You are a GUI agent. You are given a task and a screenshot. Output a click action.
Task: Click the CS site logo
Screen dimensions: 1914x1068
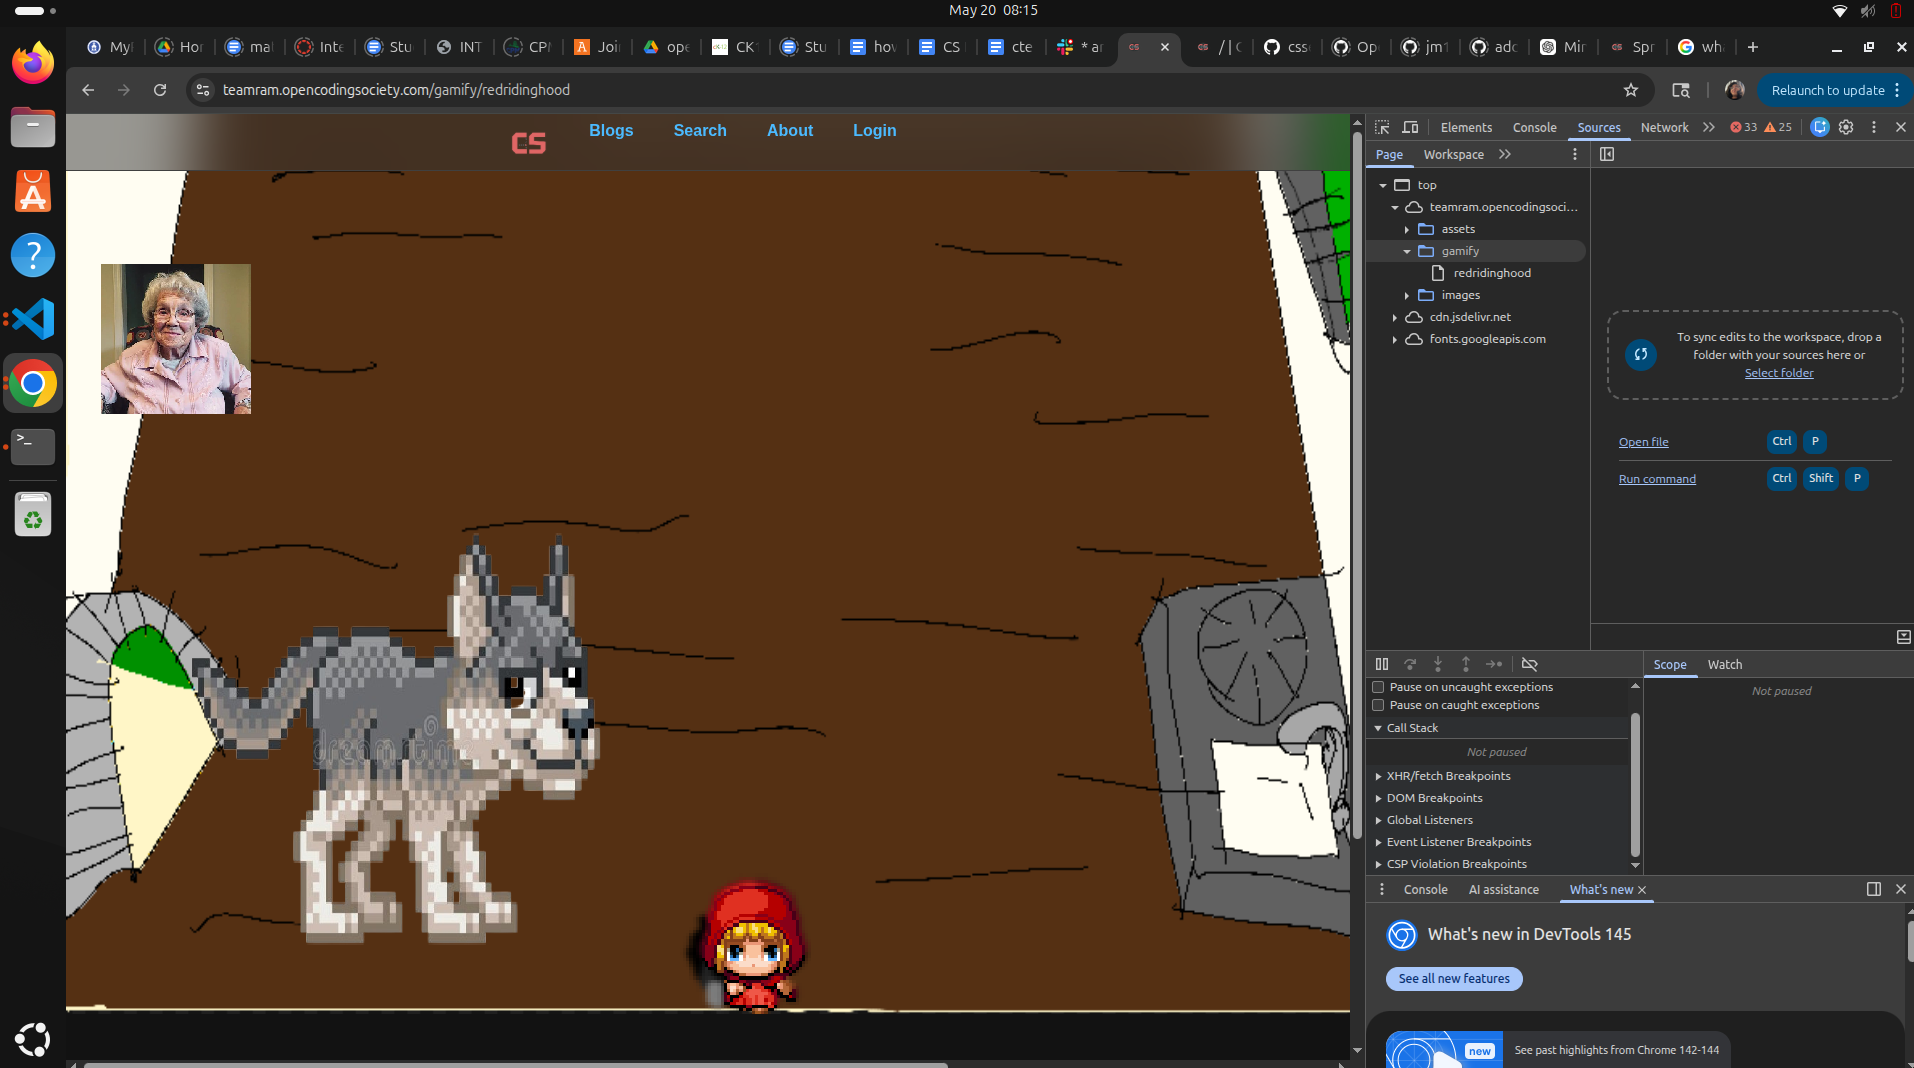click(528, 143)
